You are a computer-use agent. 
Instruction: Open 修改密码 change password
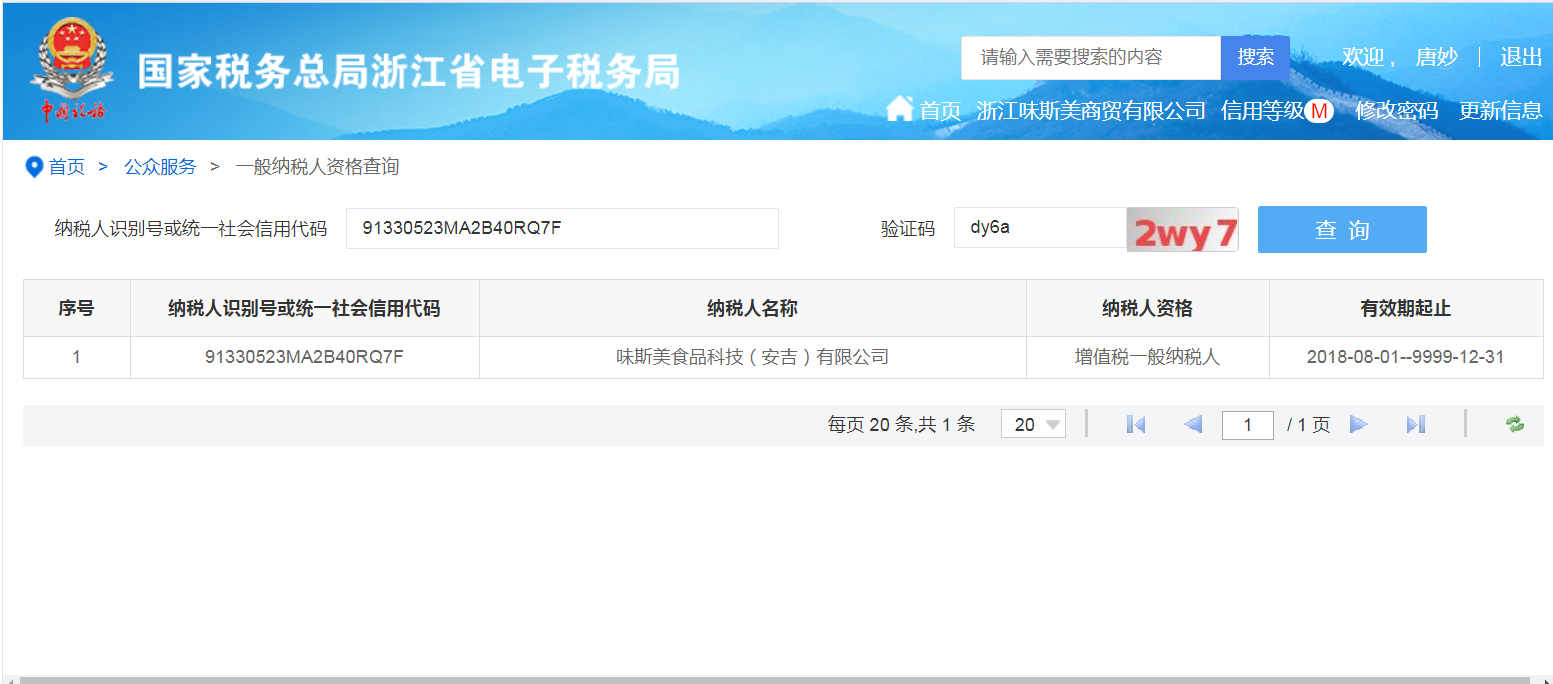[1396, 111]
